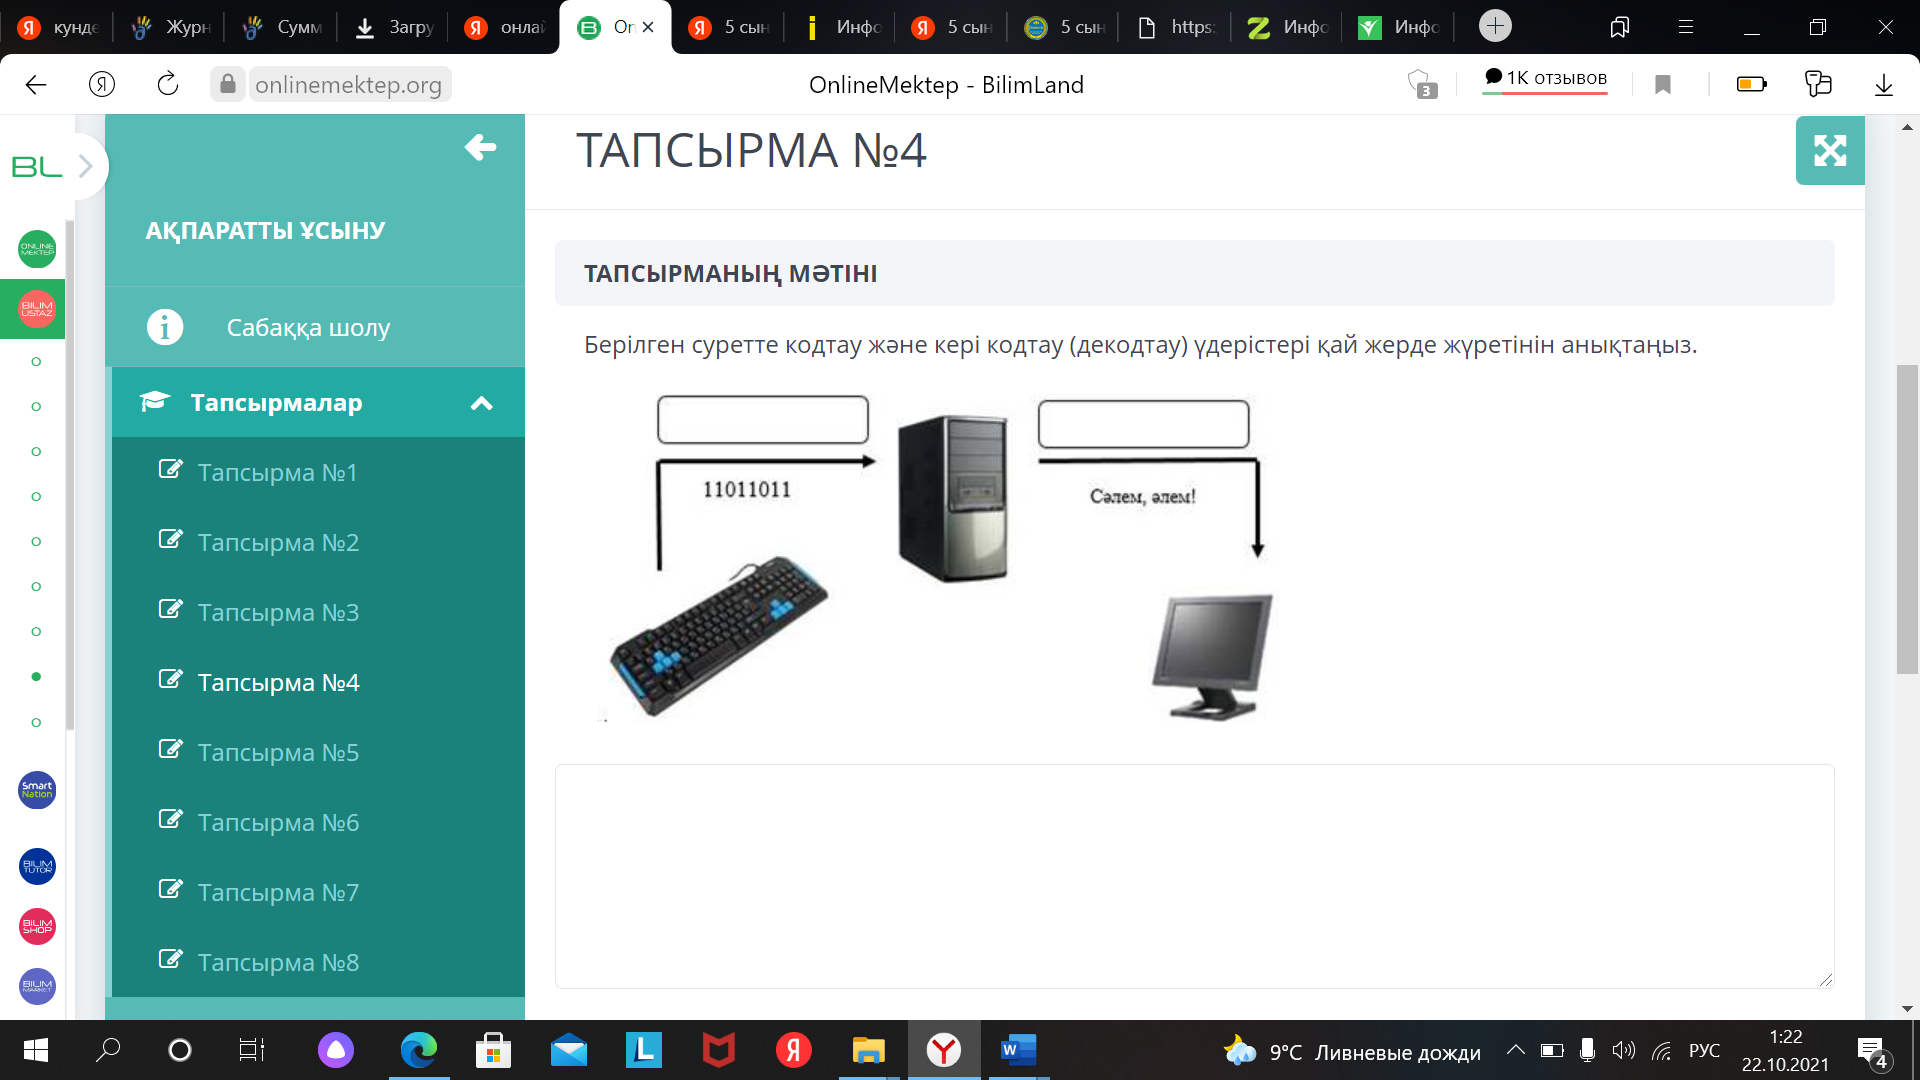Open Тапсырма №5 in task list
1920x1080 pixels.
point(277,752)
